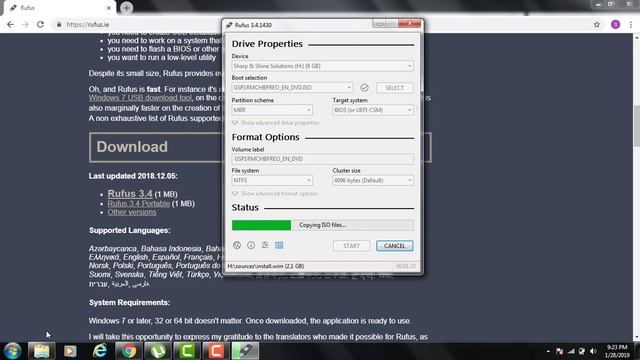Expand Show advanced drive properties

pyautogui.click(x=276, y=123)
